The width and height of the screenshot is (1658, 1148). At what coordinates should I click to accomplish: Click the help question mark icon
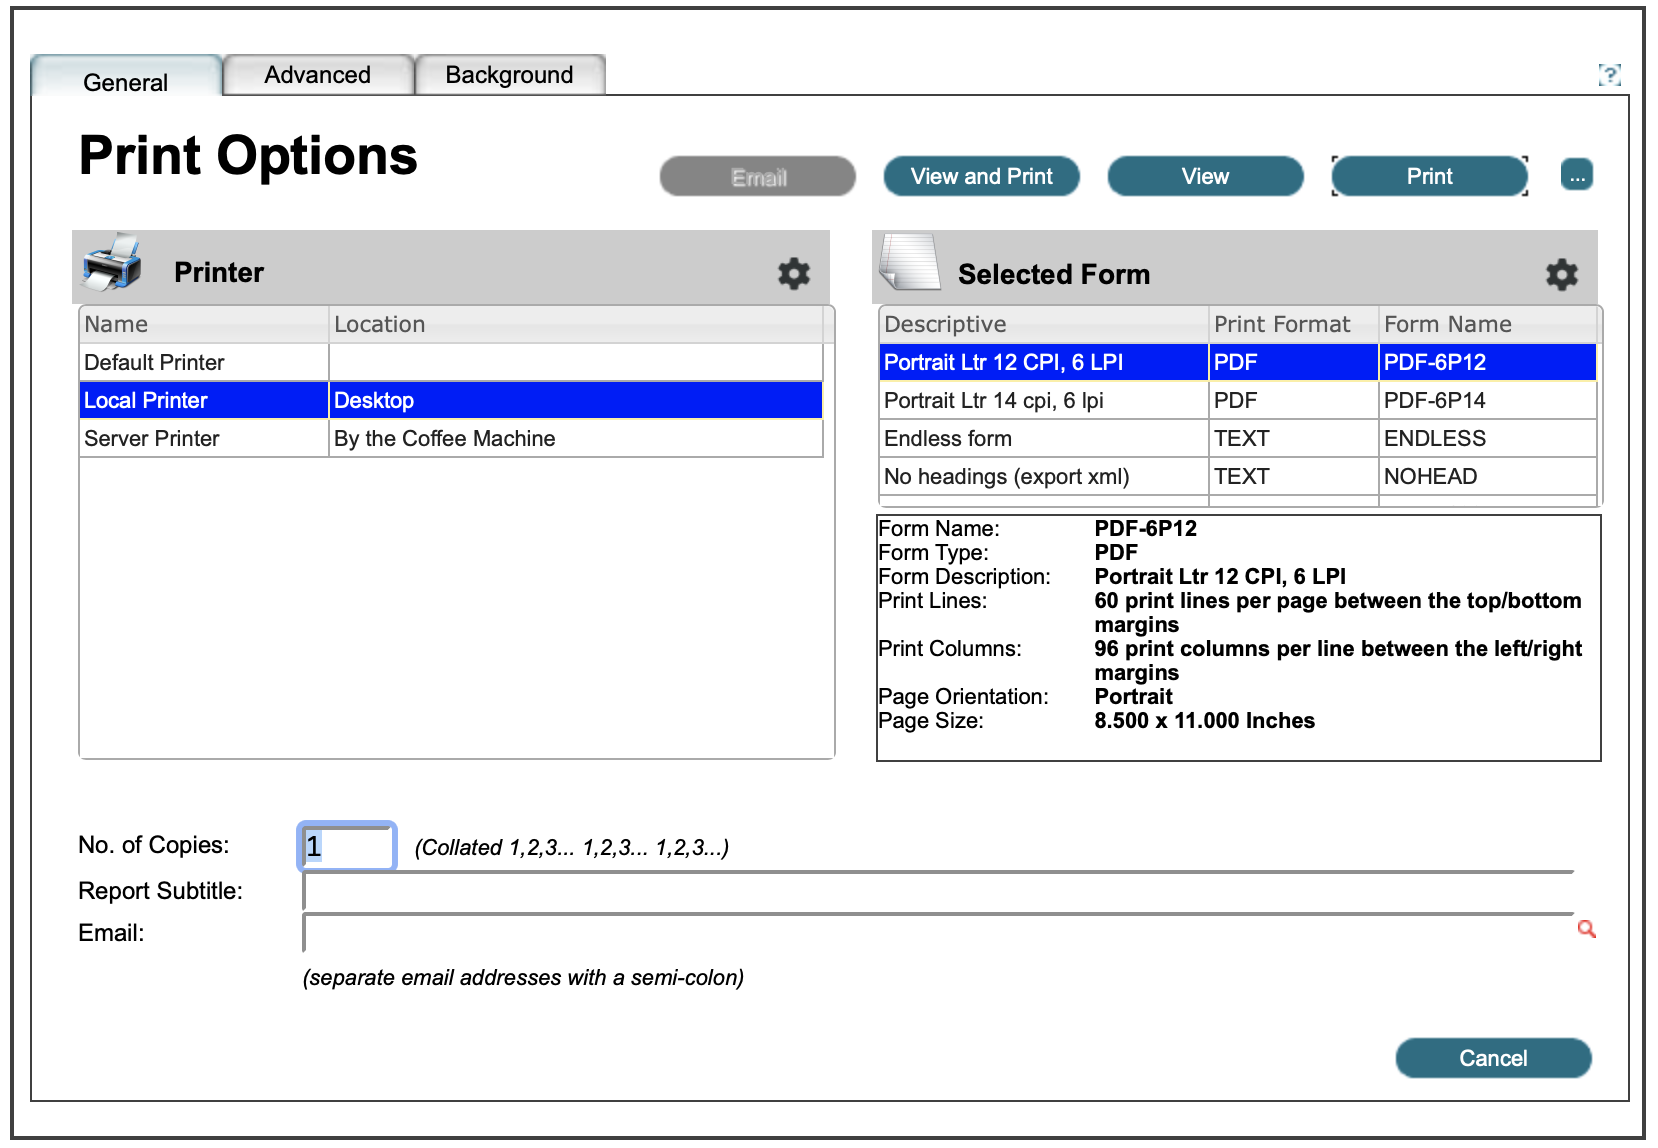pyautogui.click(x=1609, y=74)
